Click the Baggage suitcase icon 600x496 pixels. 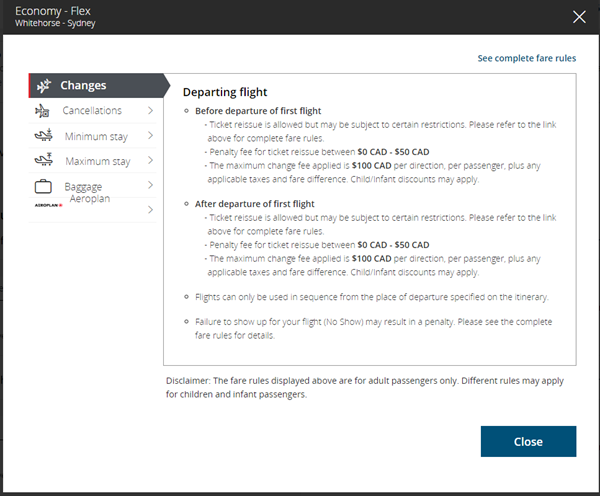(x=43, y=186)
